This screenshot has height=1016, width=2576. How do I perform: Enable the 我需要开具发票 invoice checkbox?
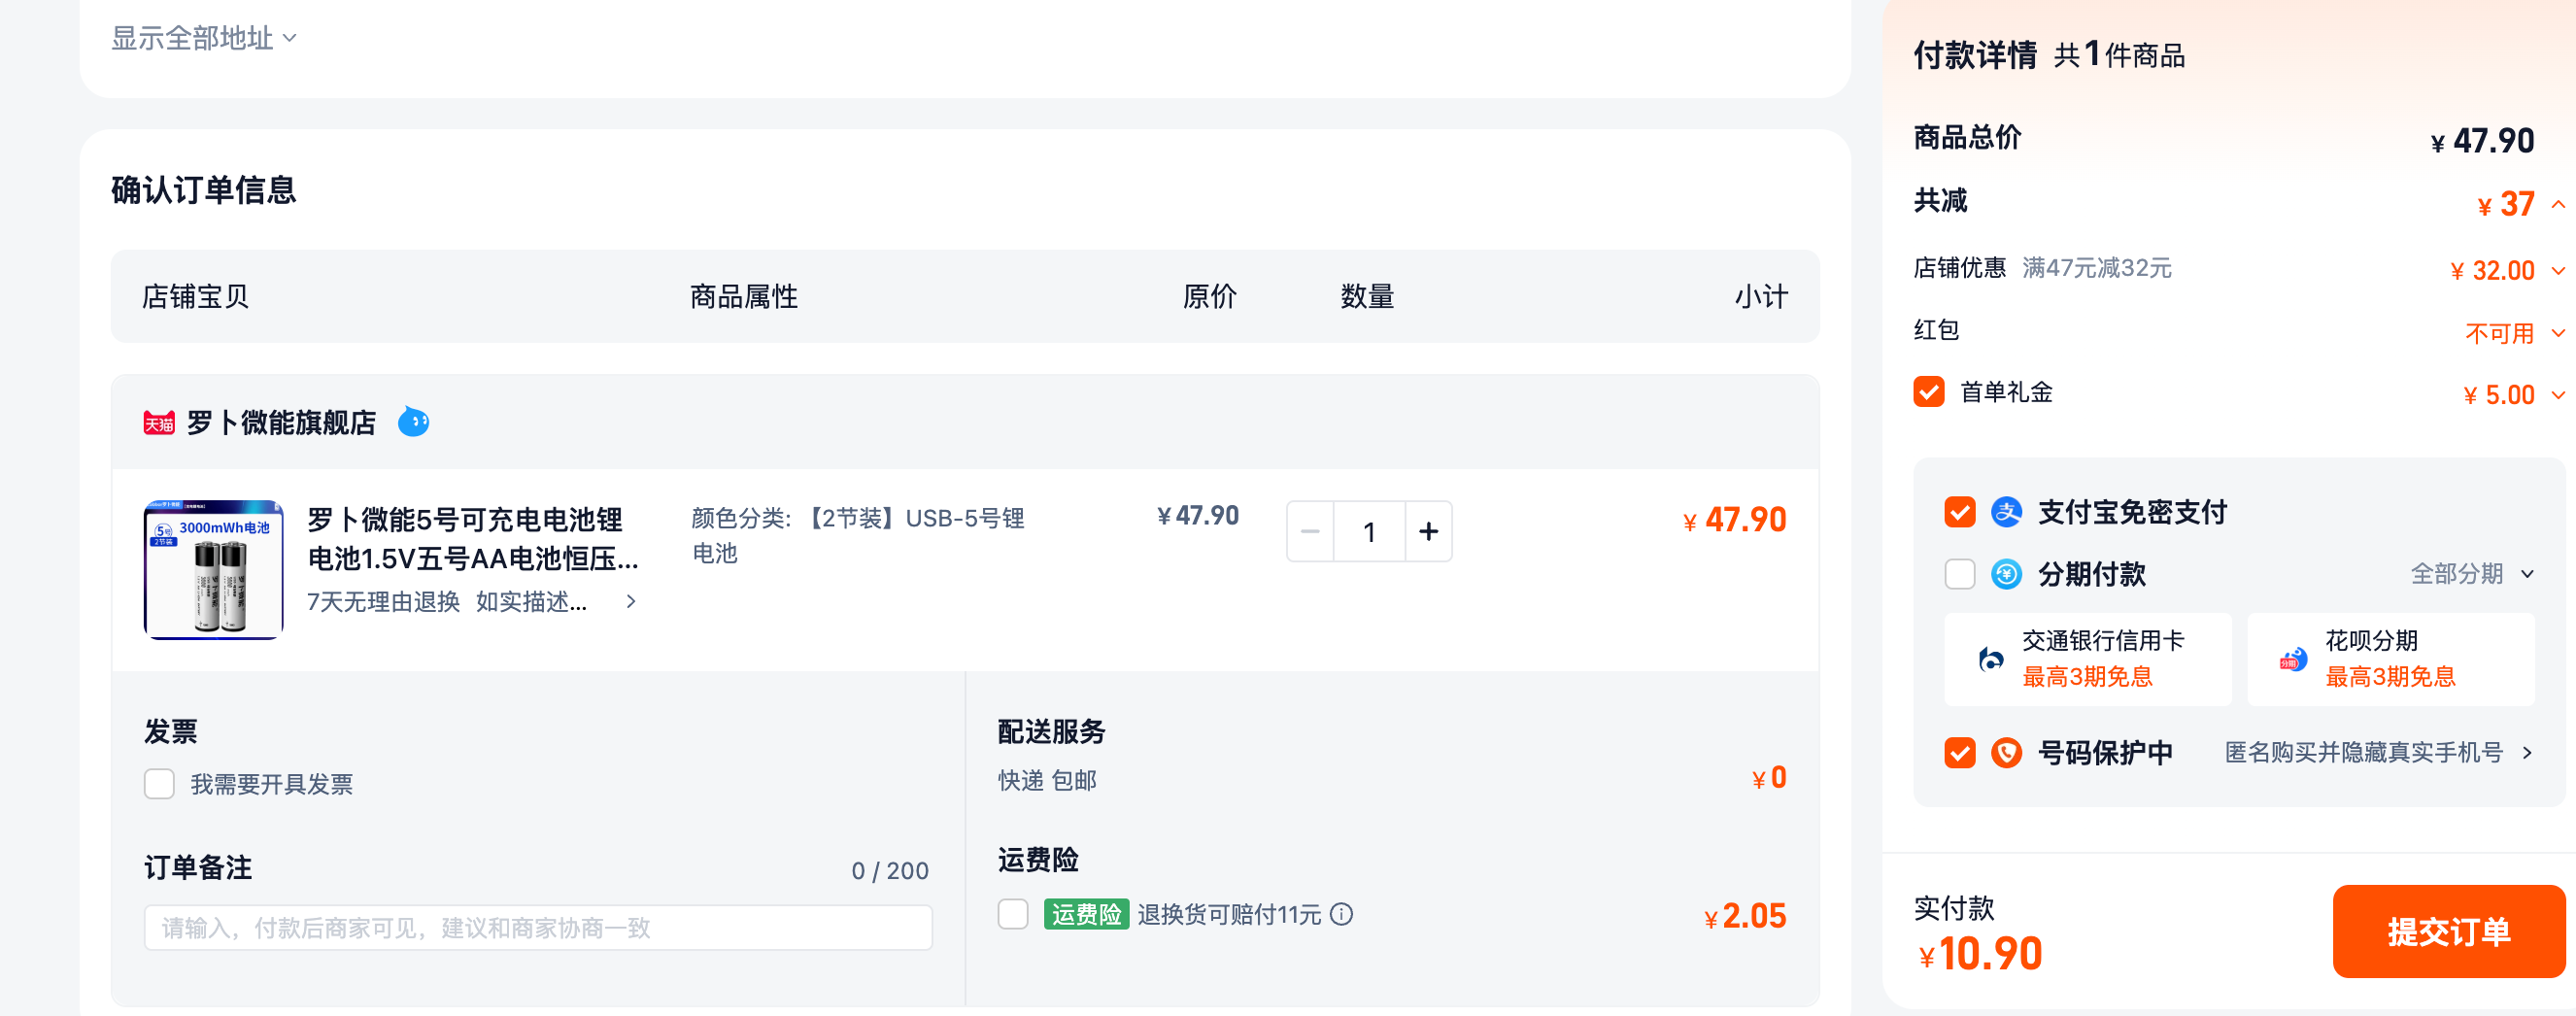[159, 784]
